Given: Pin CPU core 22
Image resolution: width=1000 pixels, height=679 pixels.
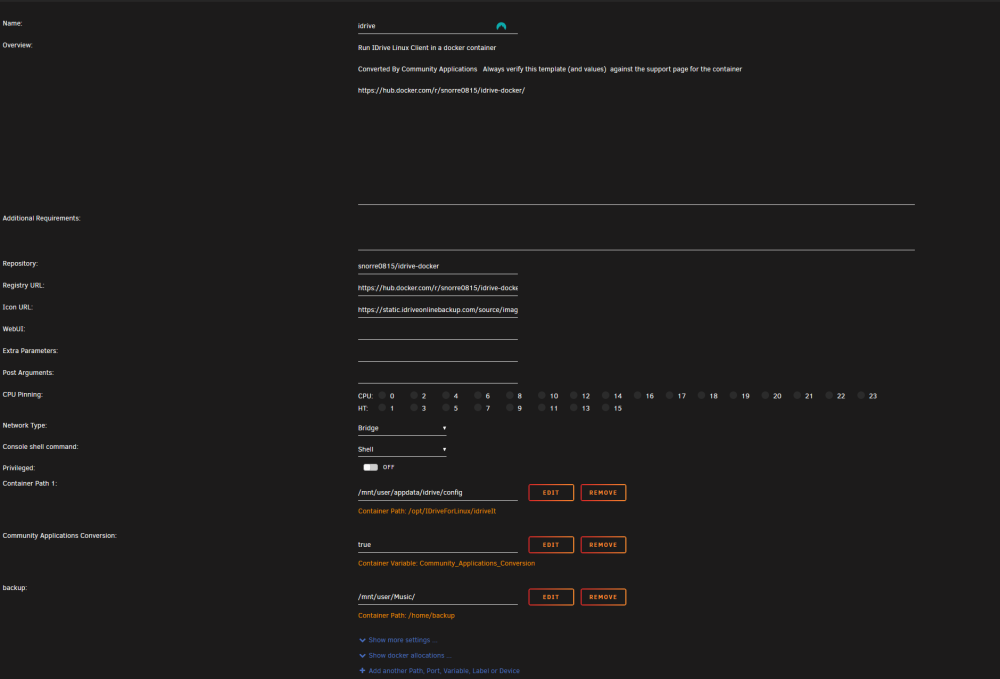Looking at the screenshot, I should [x=829, y=395].
